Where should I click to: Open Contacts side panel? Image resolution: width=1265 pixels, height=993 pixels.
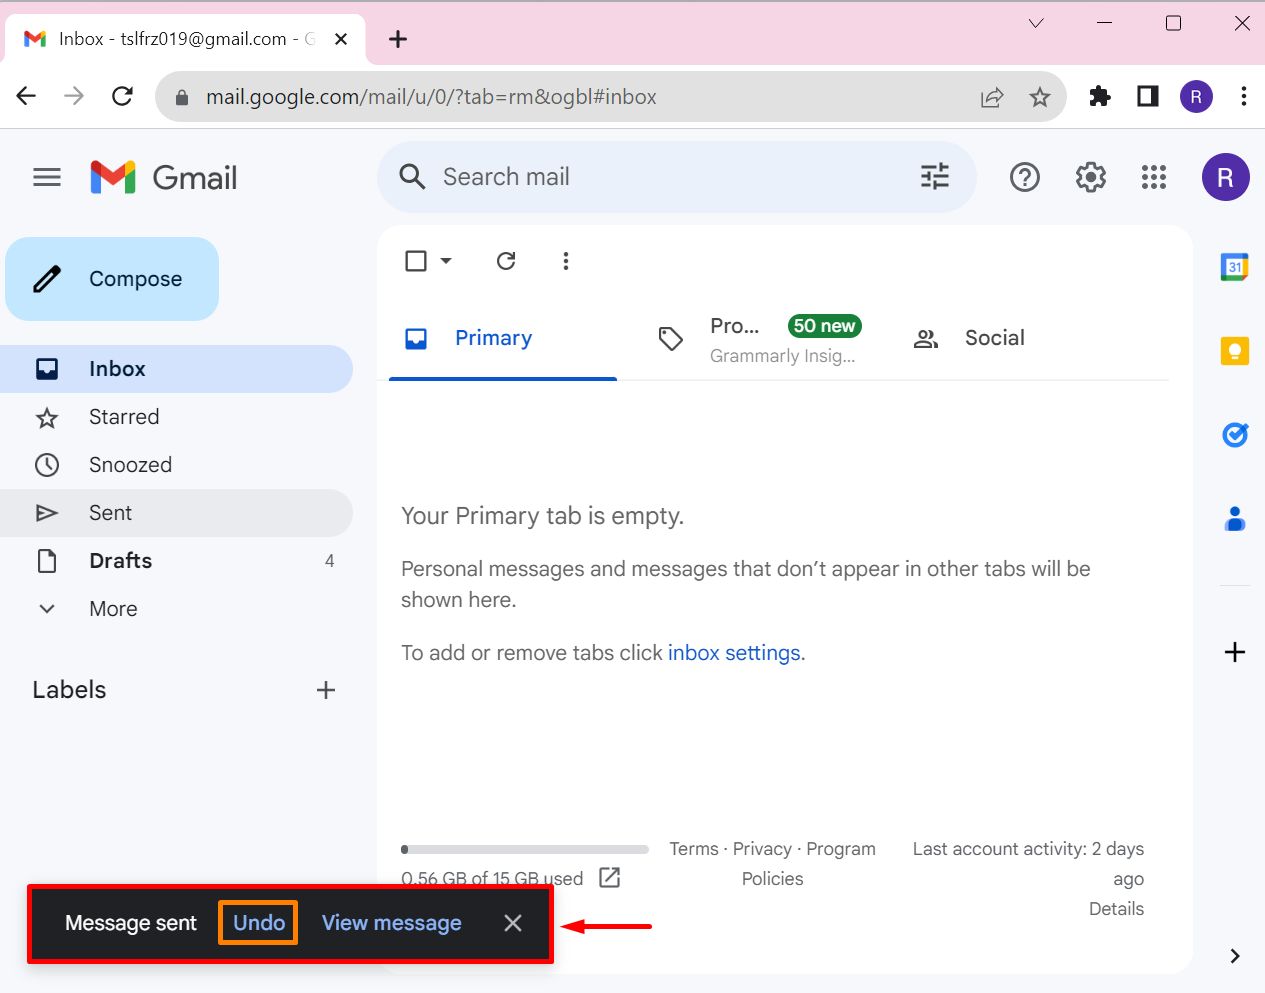[1234, 519]
